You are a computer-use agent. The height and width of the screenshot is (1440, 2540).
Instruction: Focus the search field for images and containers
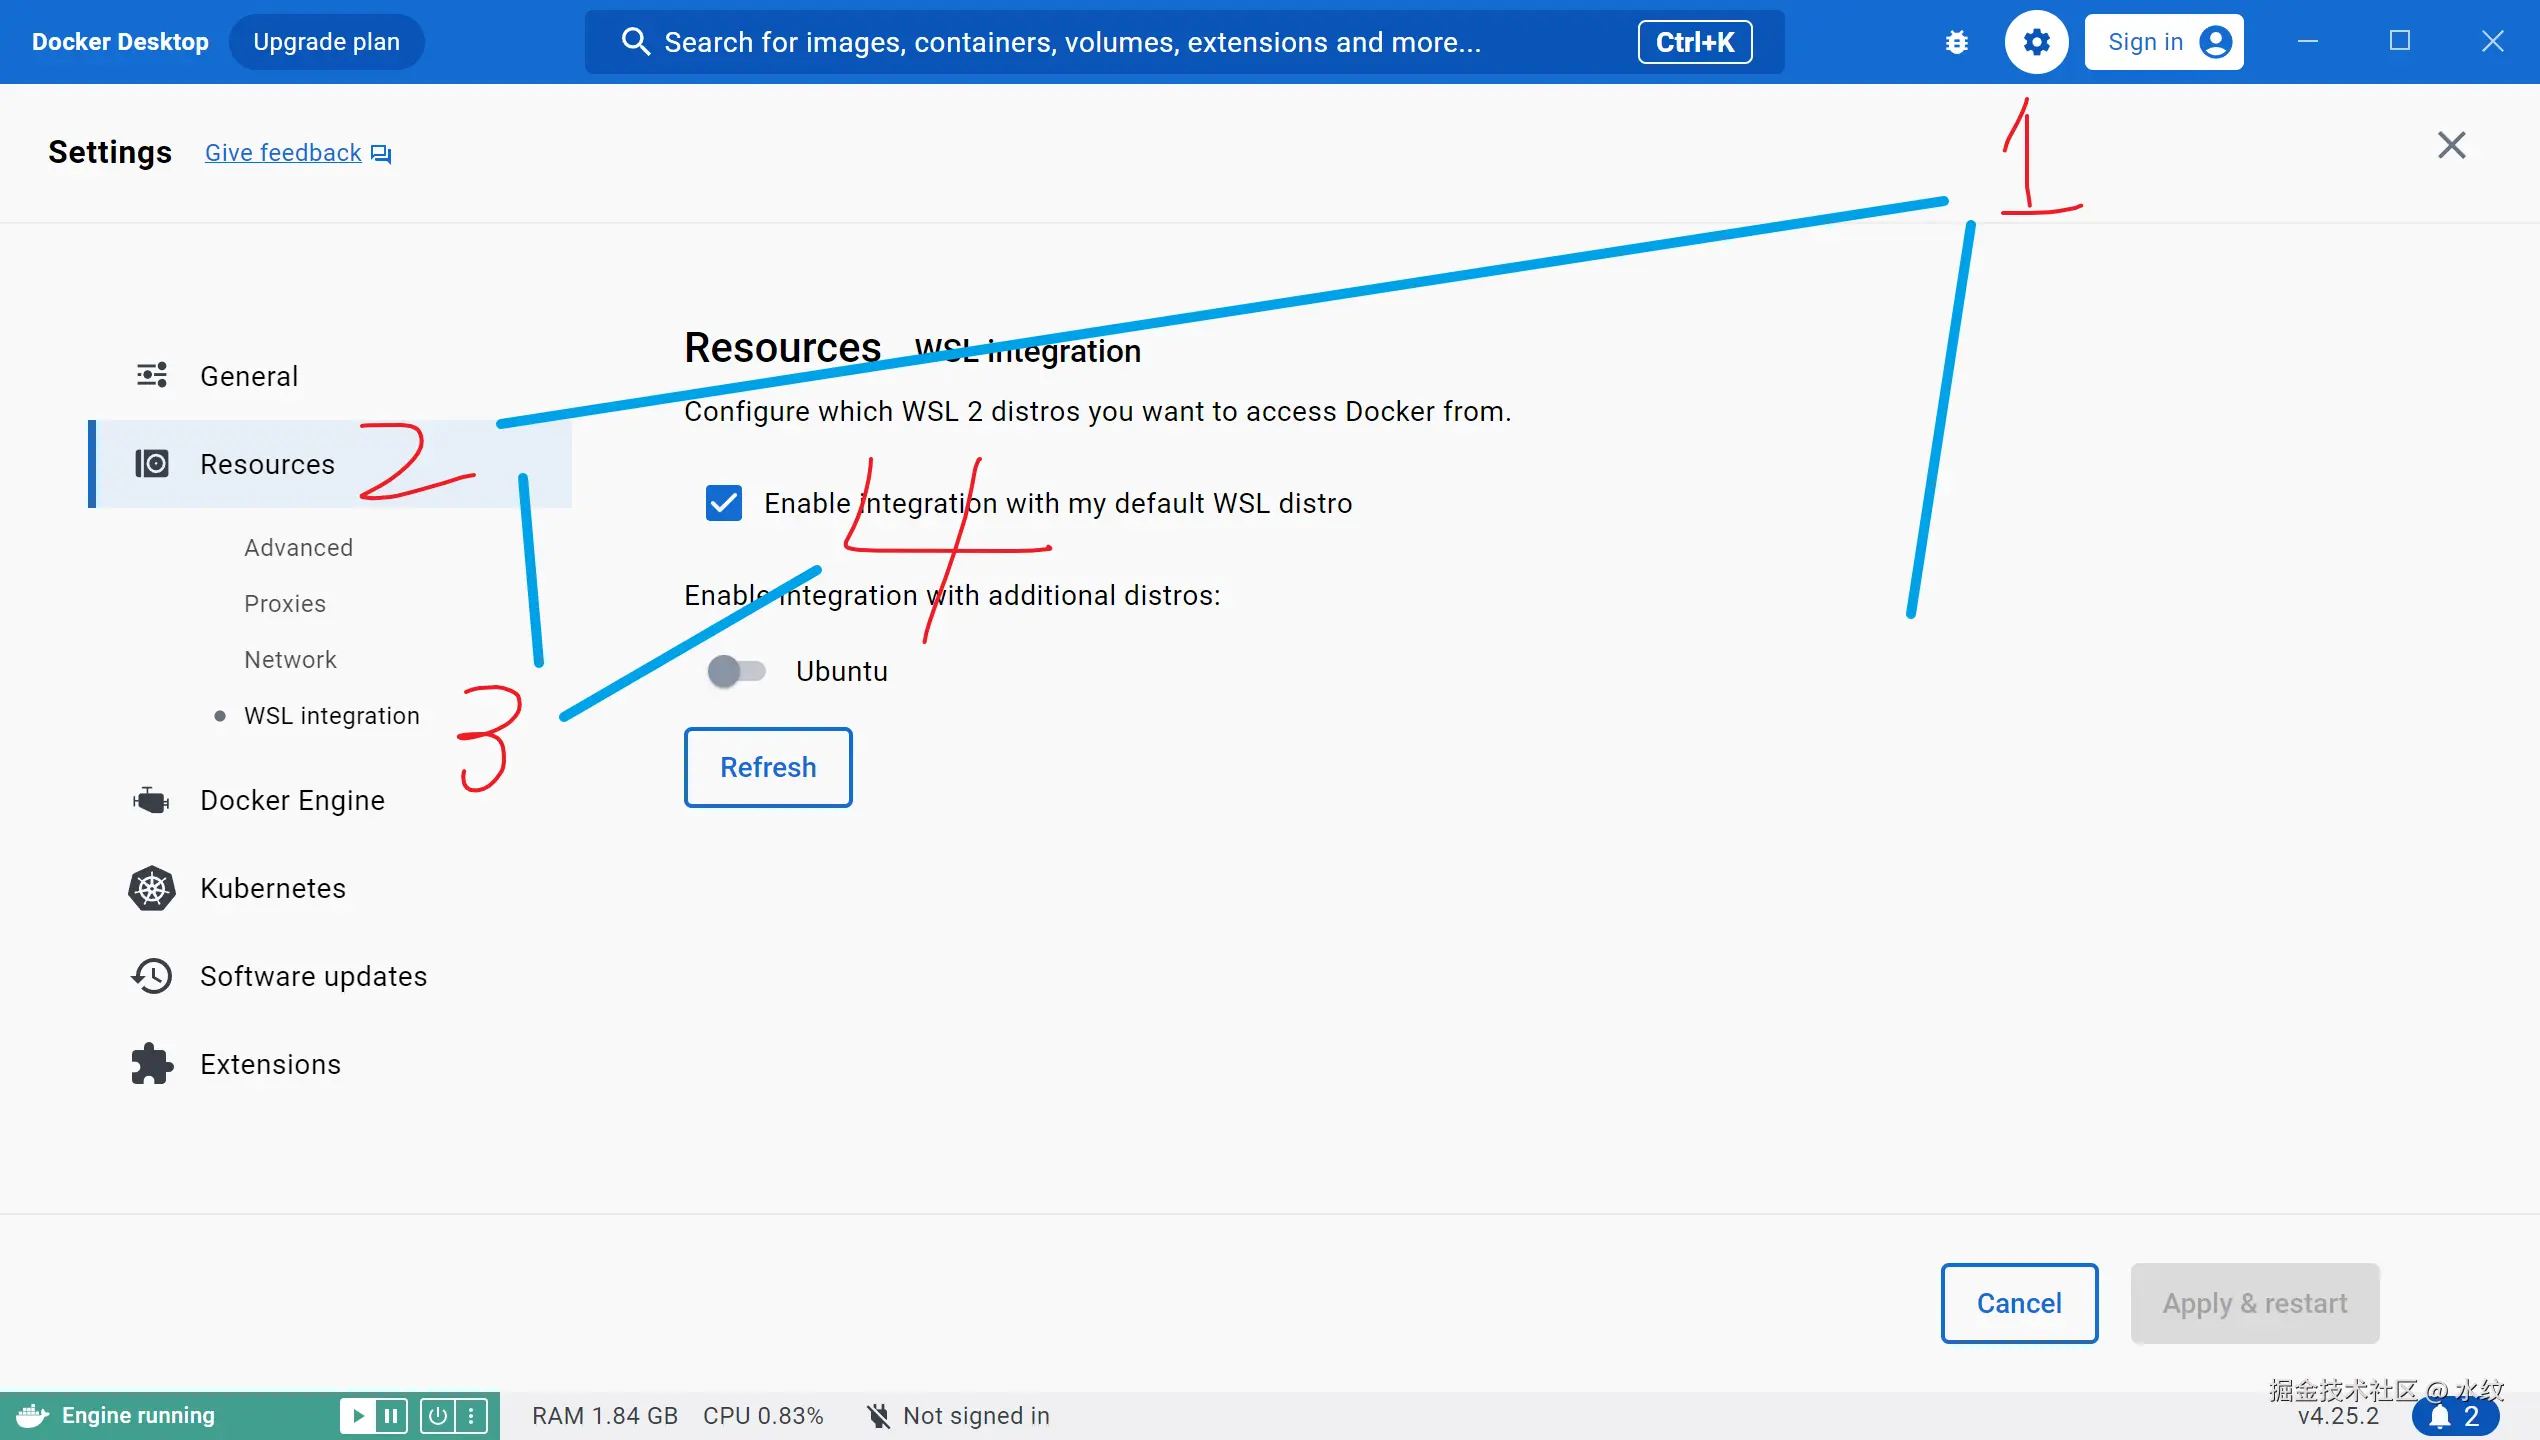pyautogui.click(x=1185, y=42)
